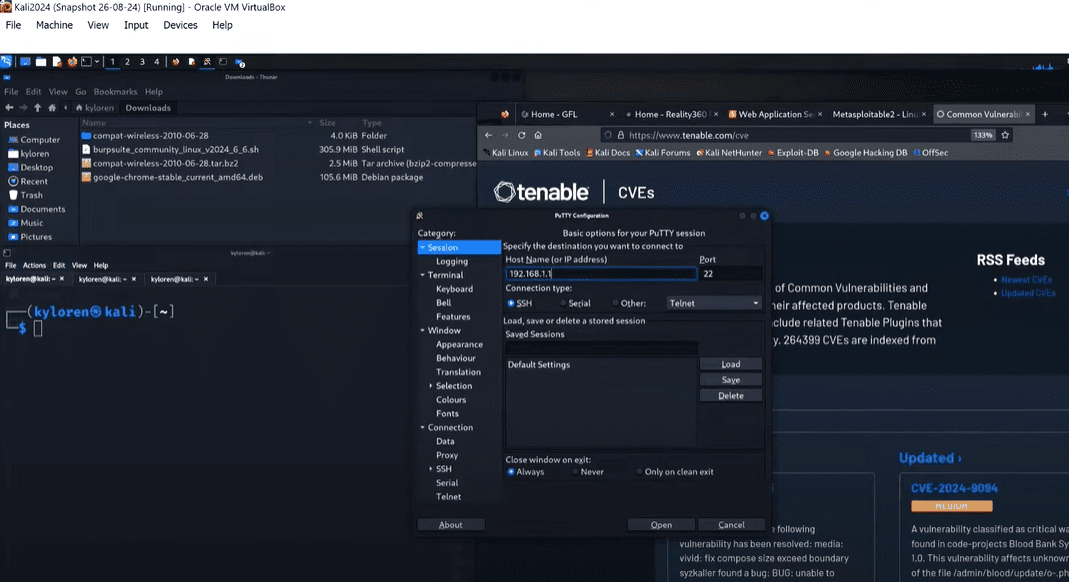Switch to Metasploitable2 browser tab
The height and width of the screenshot is (582, 1069).
tap(875, 114)
